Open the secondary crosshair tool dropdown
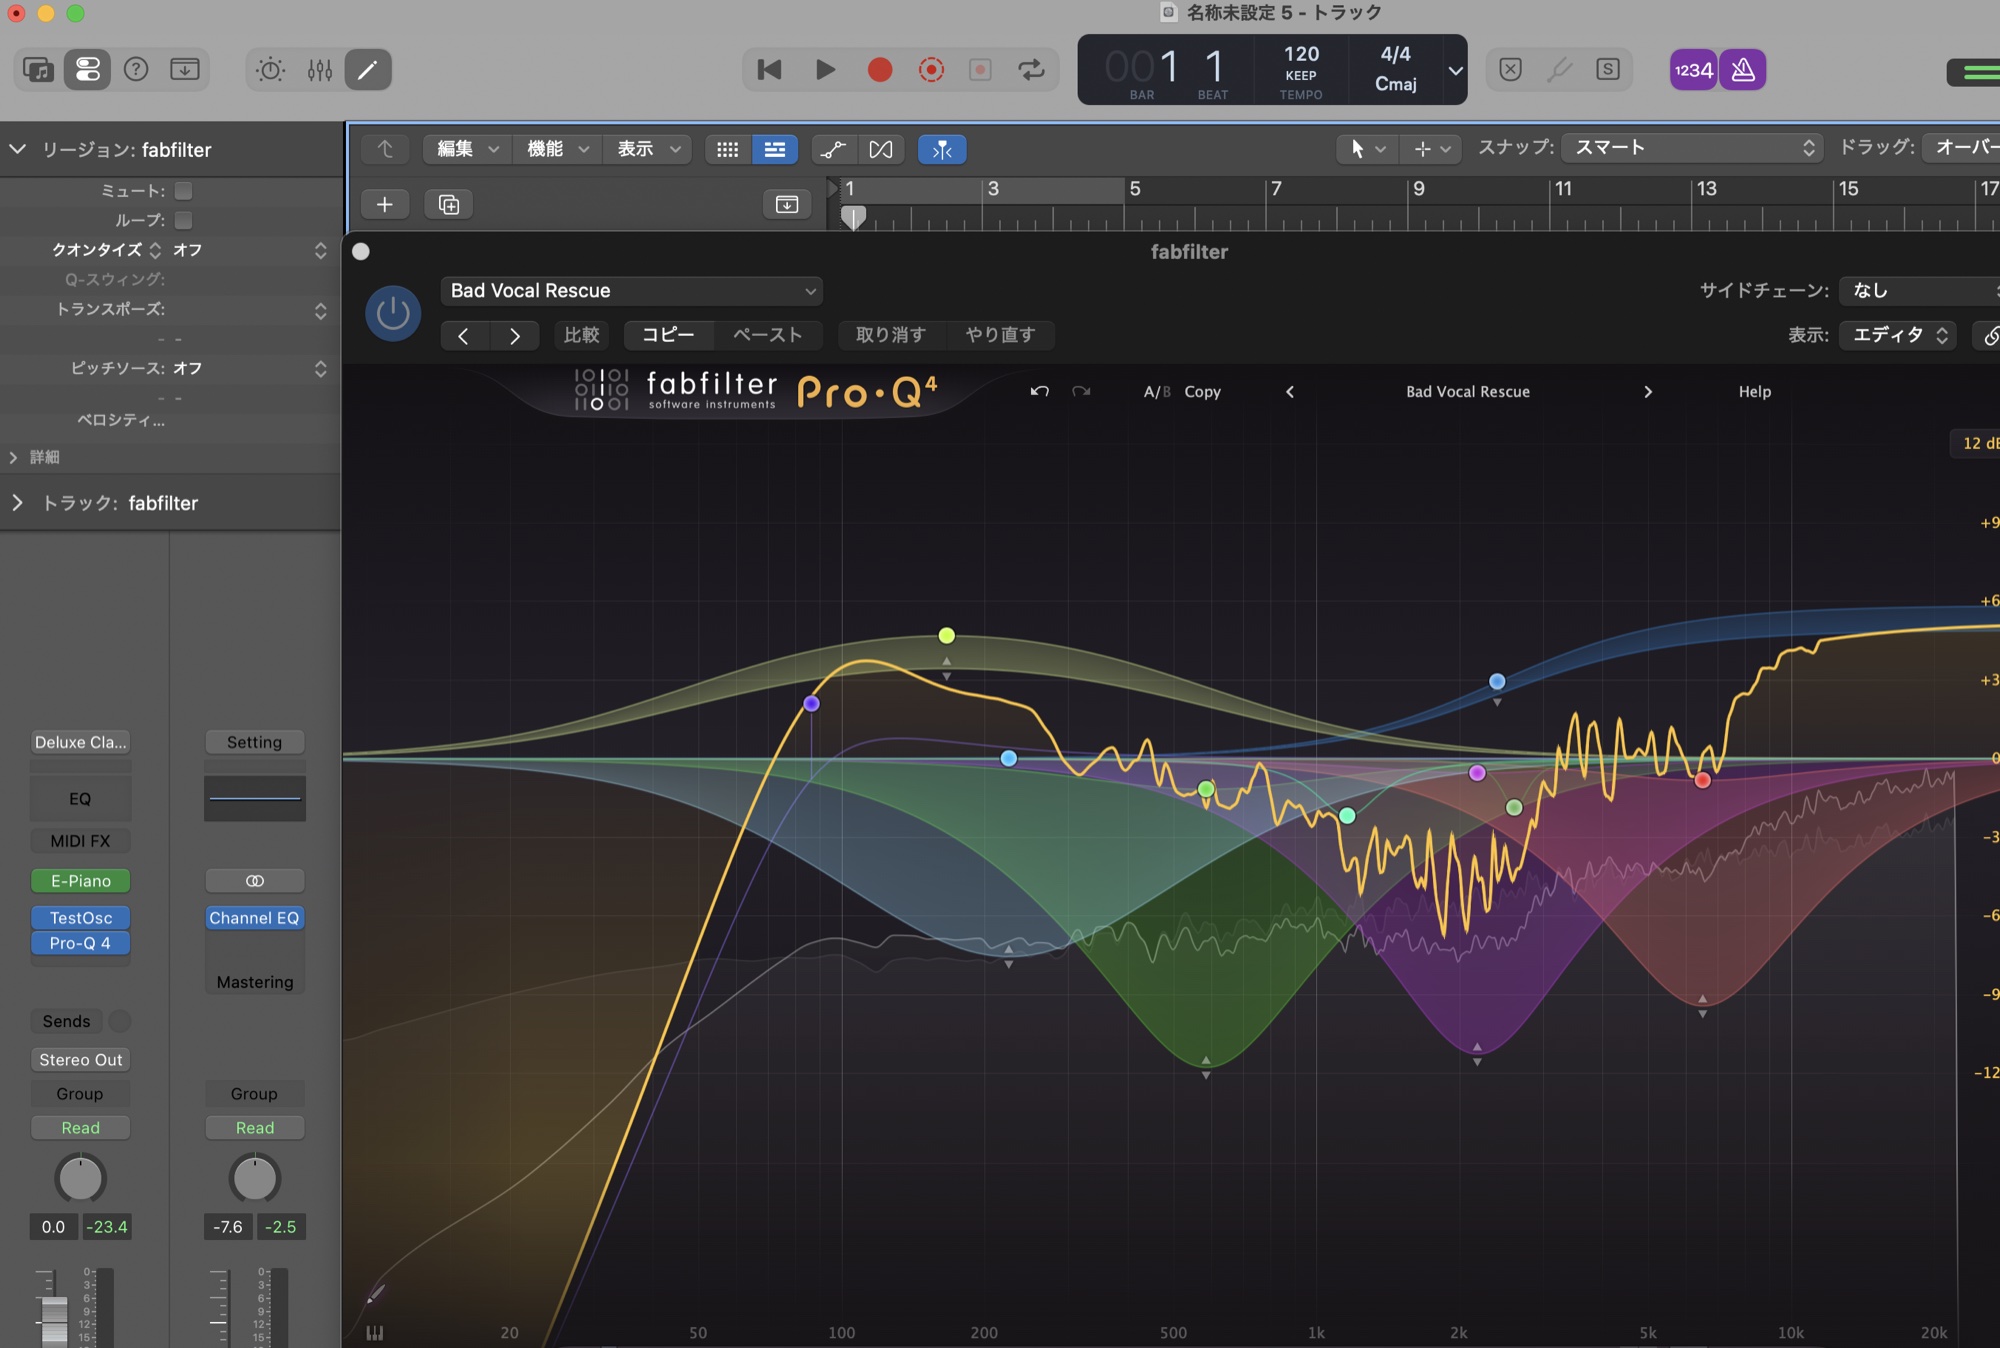 coord(1432,149)
